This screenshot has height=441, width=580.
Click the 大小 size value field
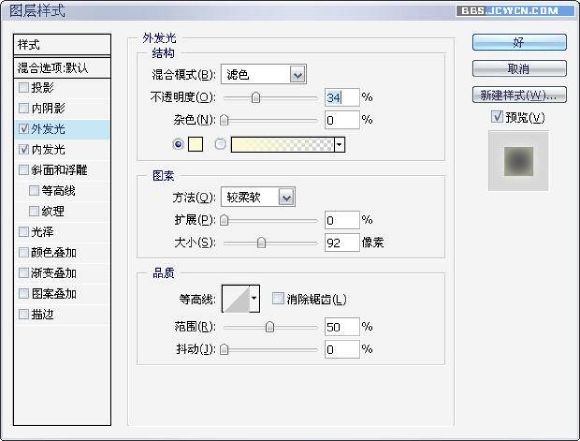(x=342, y=243)
